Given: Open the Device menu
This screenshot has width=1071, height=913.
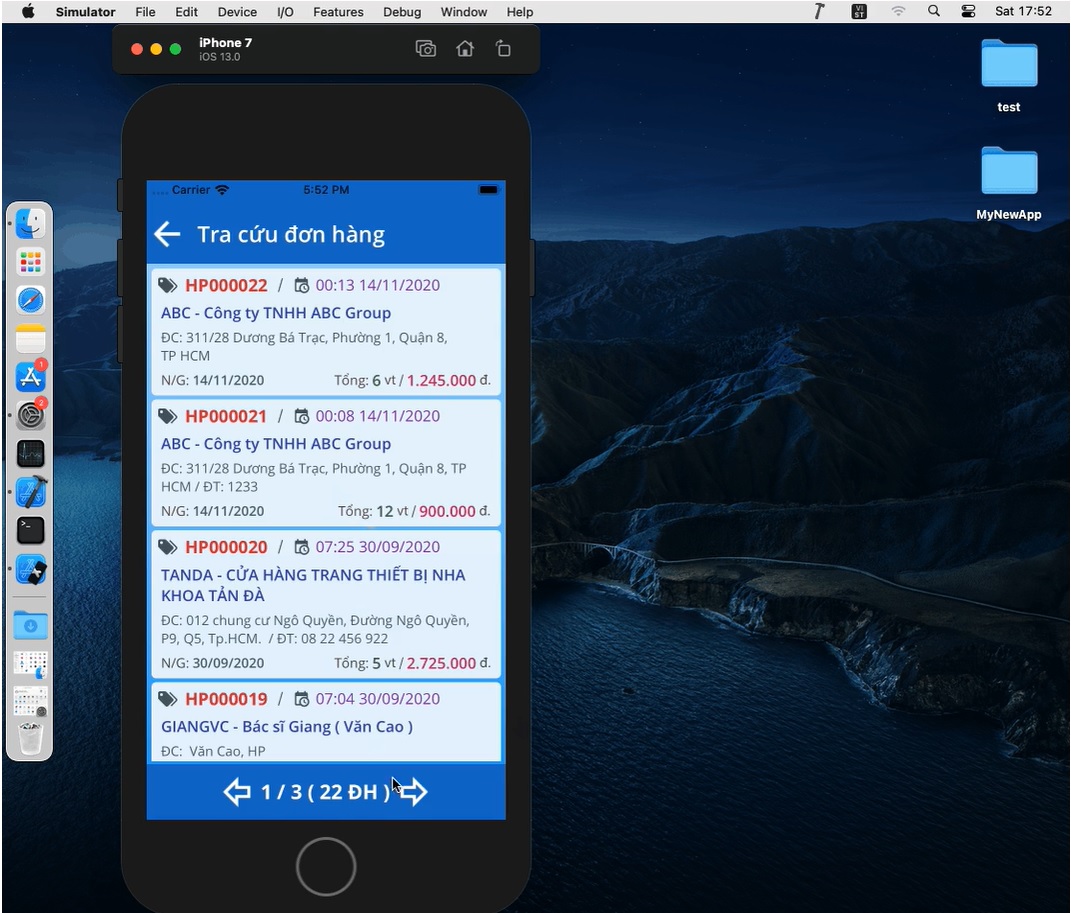Looking at the screenshot, I should [237, 12].
